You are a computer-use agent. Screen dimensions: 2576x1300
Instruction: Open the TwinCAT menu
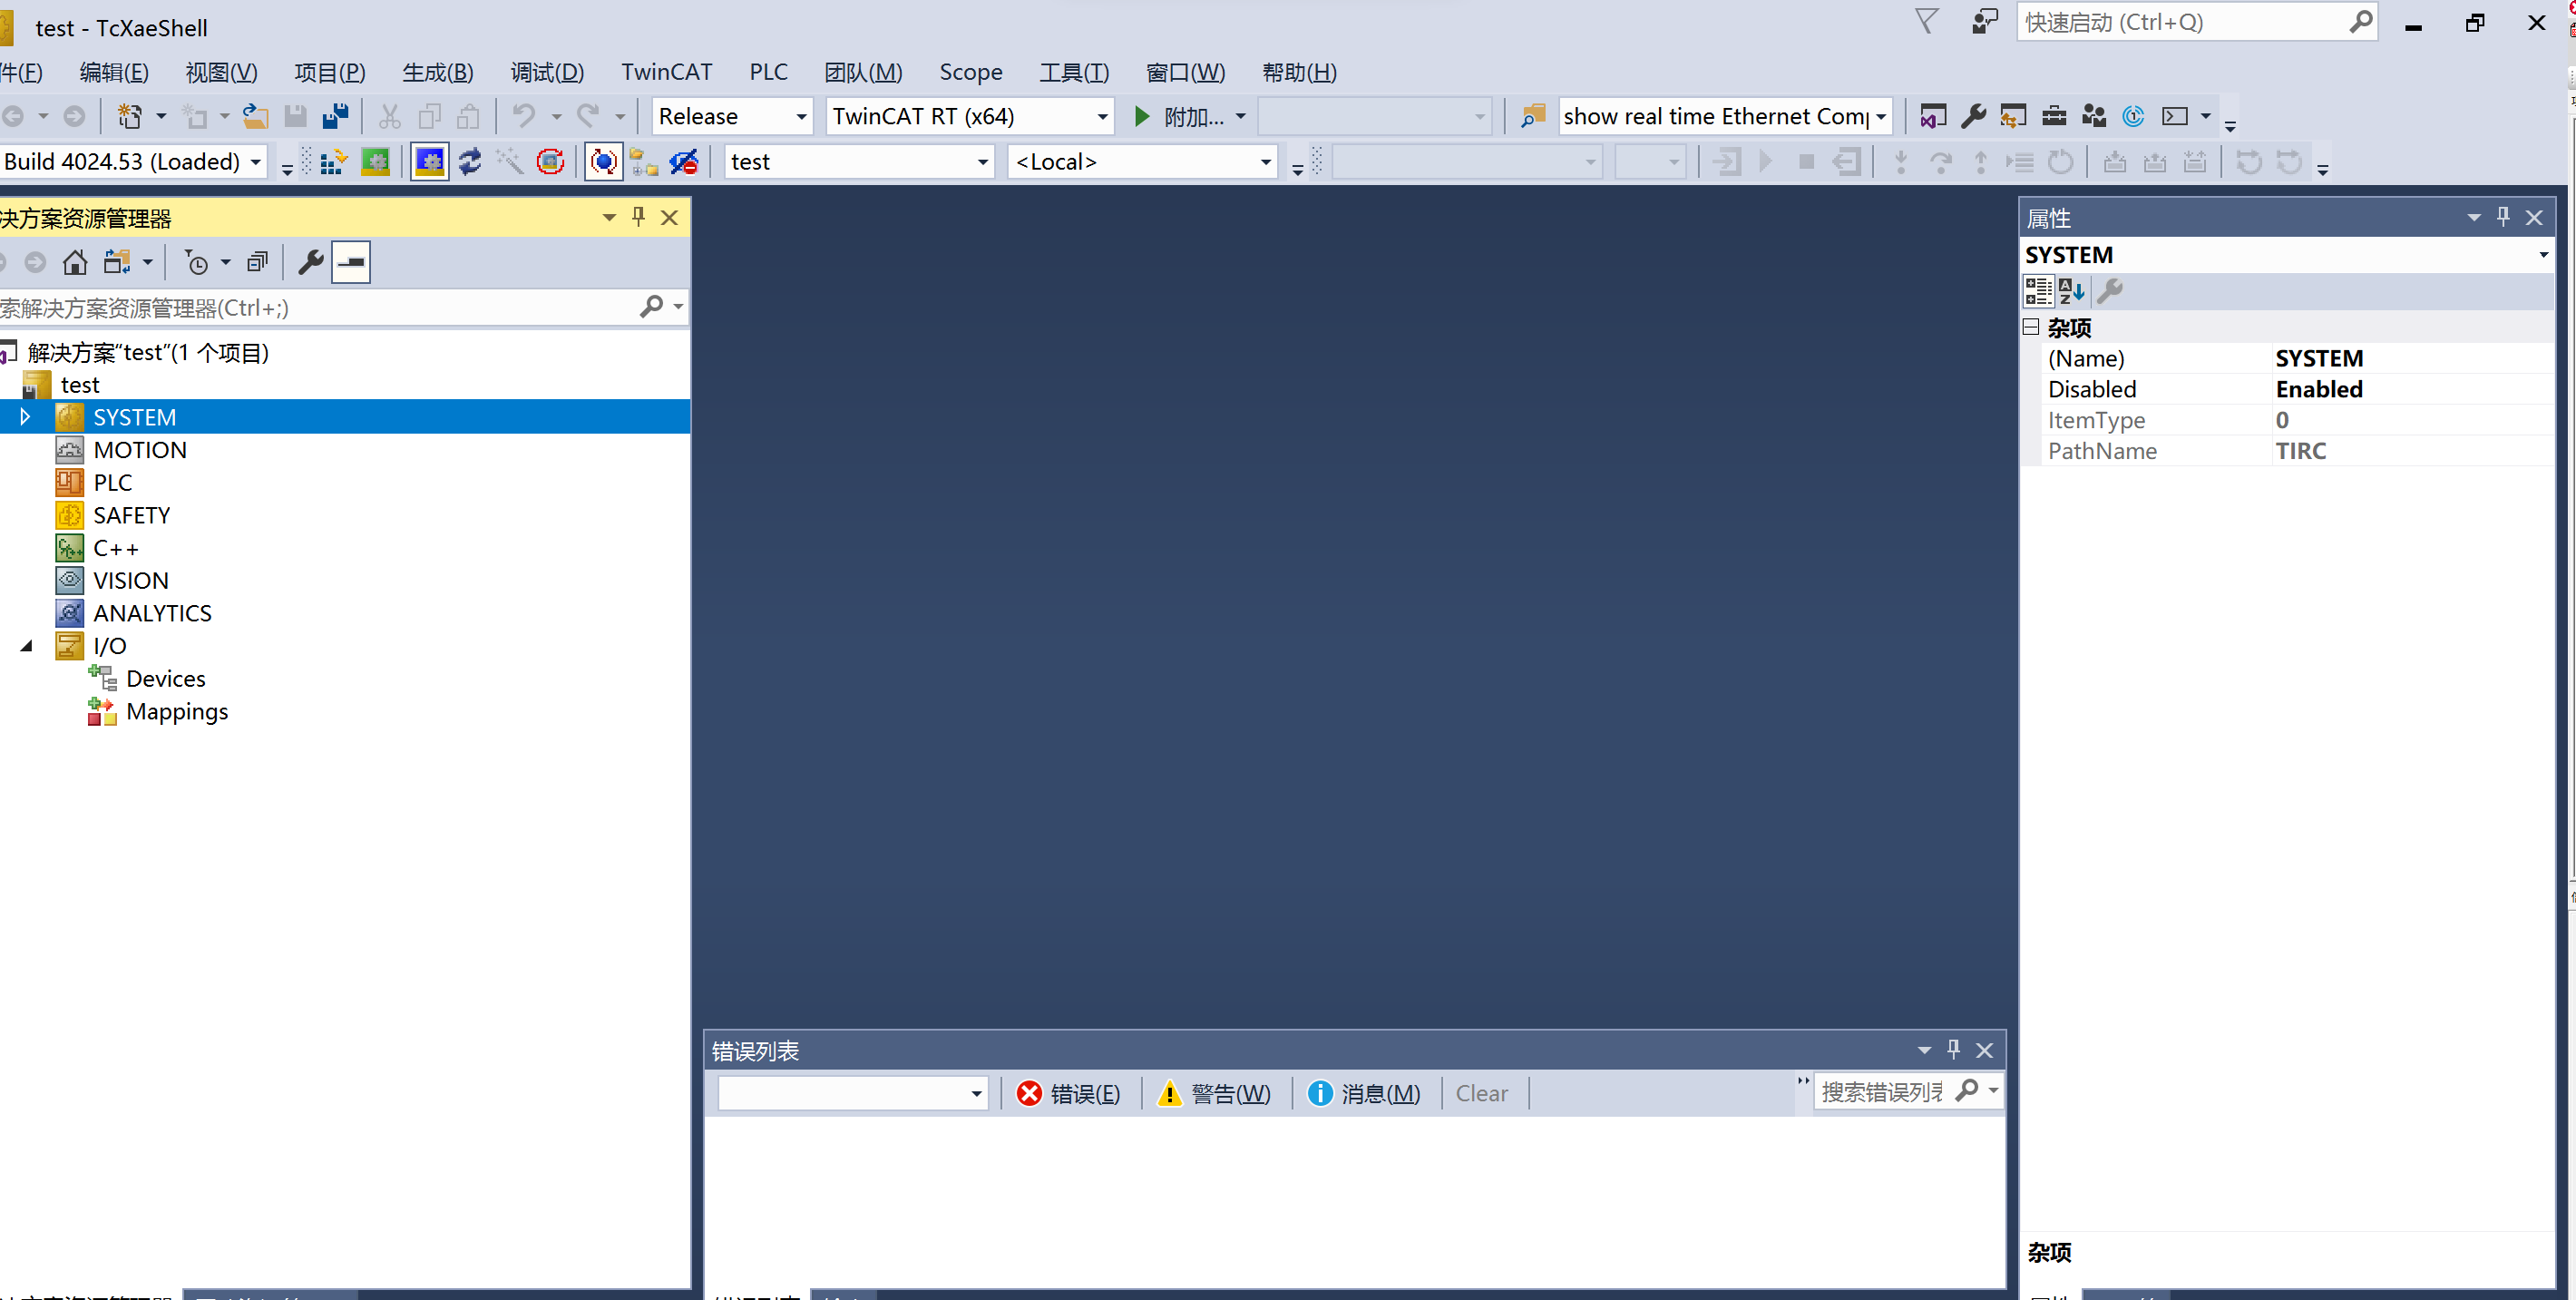666,72
